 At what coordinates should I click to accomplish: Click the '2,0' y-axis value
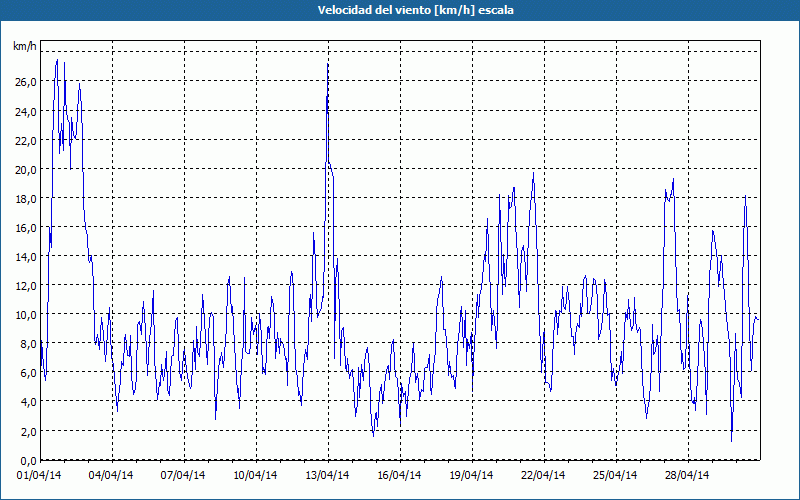point(28,432)
